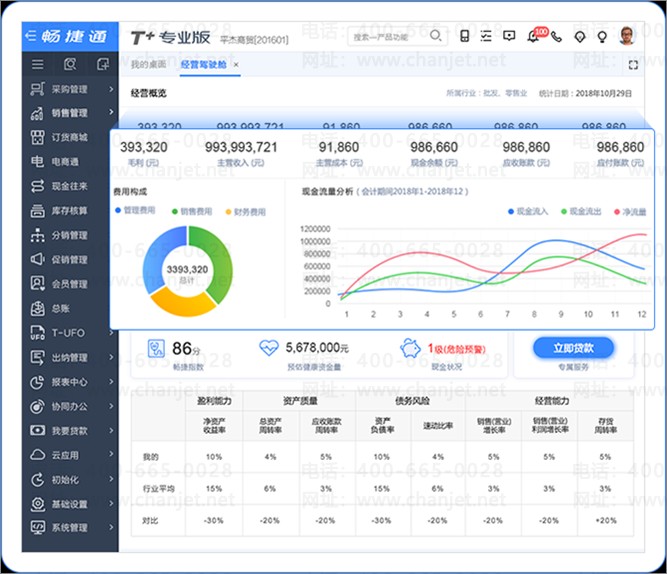667x574 pixels.
Task: Click the product function search field
Action: (385, 37)
